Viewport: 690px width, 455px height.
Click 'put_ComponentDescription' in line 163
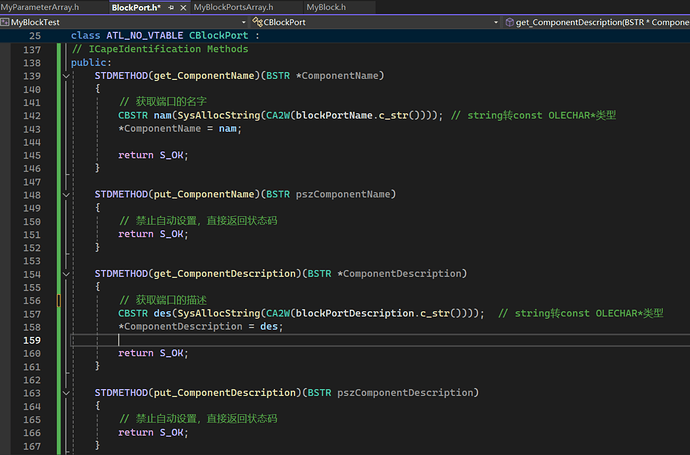225,393
